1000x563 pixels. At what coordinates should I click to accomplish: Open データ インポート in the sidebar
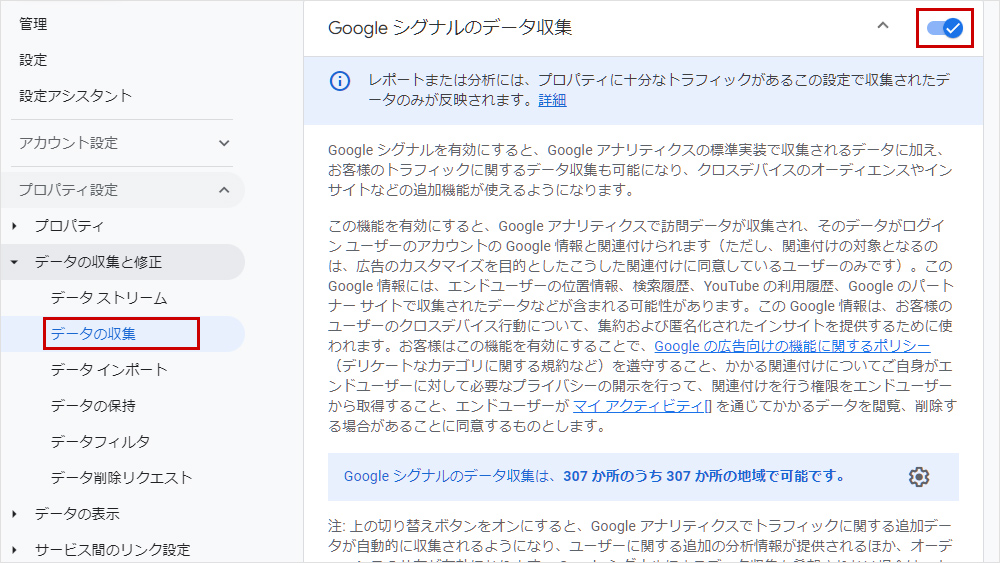click(109, 370)
